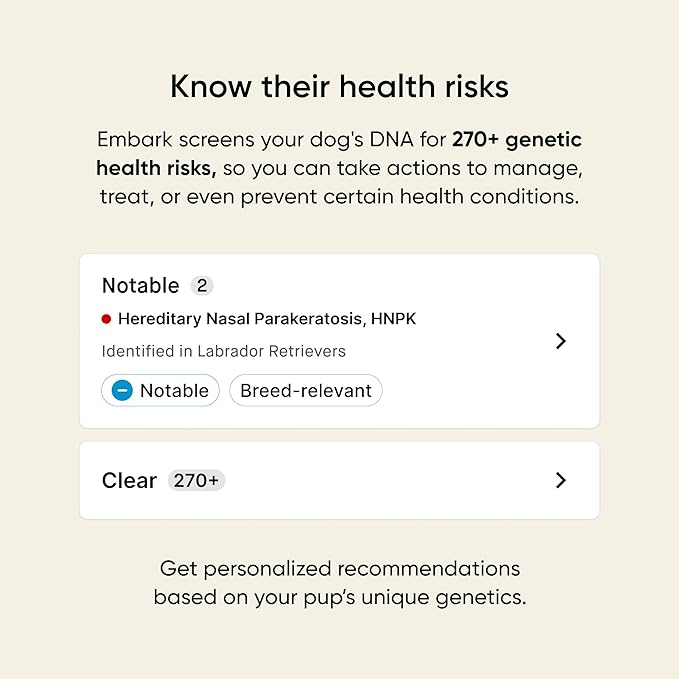This screenshot has height=679, width=679.
Task: Click the 270+ badge beside Clear
Action: tap(196, 481)
